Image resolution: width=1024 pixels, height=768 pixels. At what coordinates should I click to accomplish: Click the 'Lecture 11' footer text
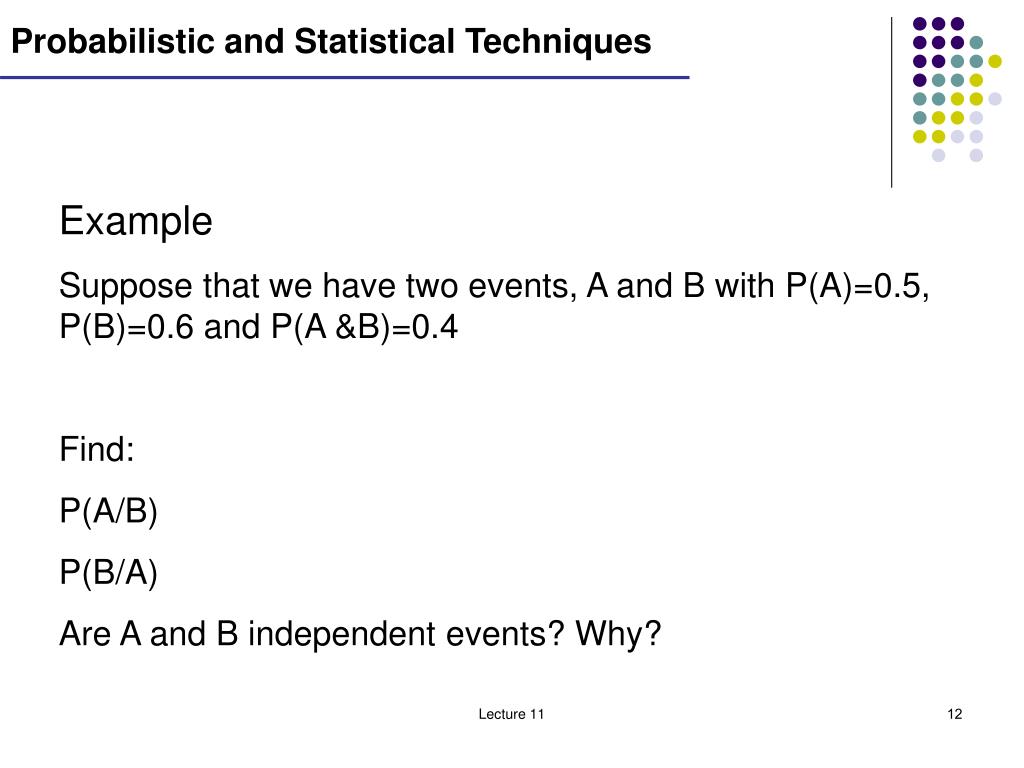(511, 714)
